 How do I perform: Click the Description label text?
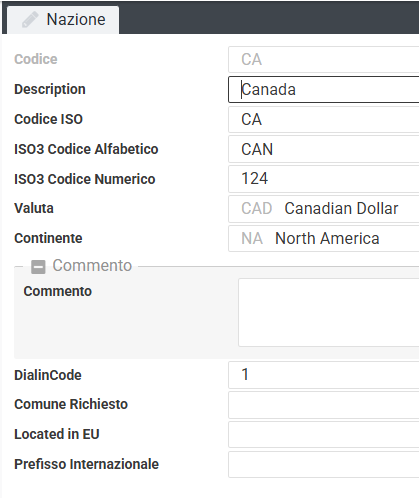tap(50, 89)
